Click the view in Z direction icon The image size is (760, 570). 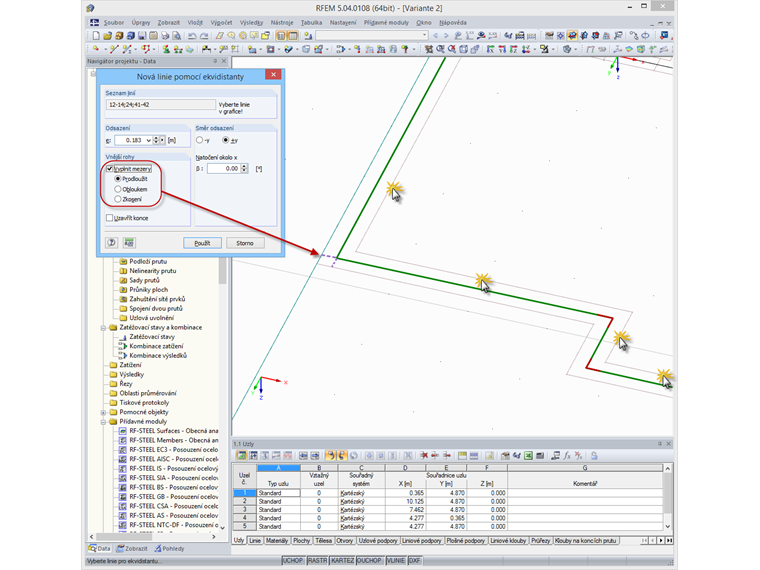click(513, 49)
